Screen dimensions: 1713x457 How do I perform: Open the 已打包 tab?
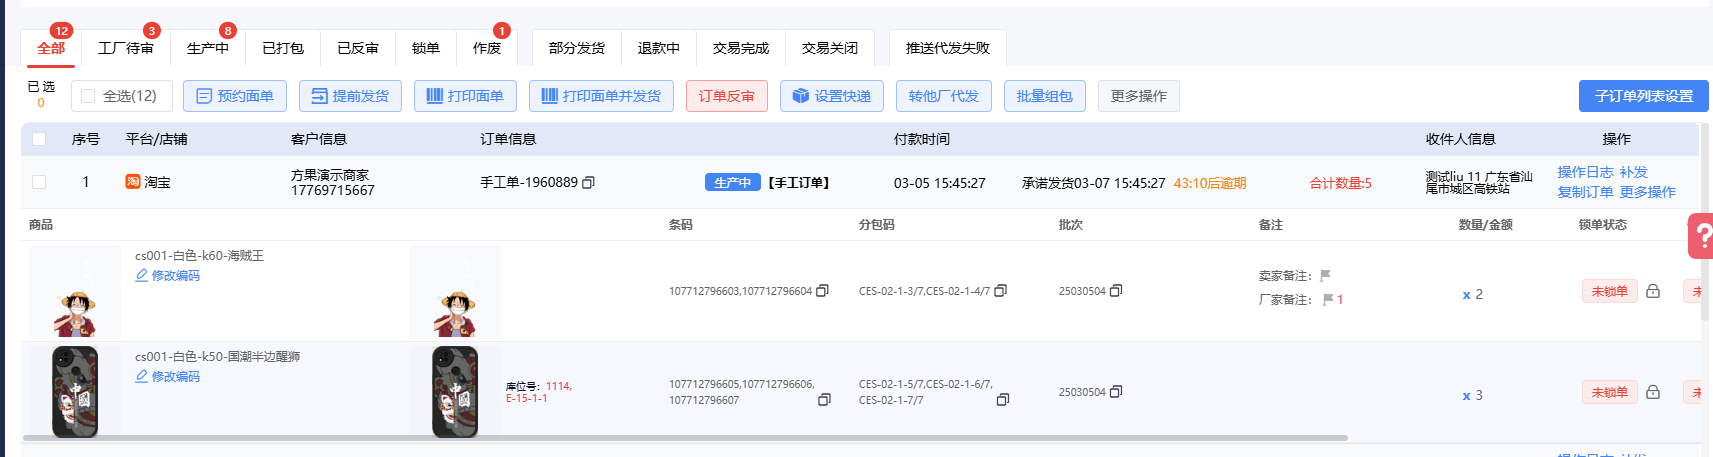pos(283,48)
